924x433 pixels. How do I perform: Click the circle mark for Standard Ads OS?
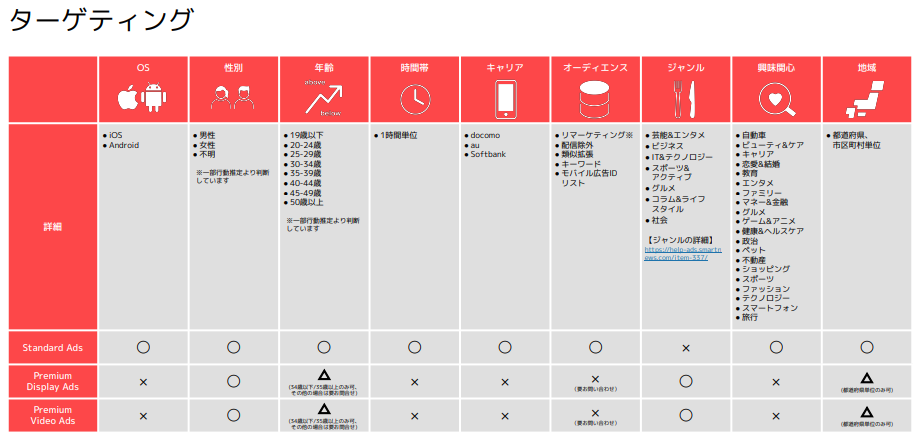143,347
